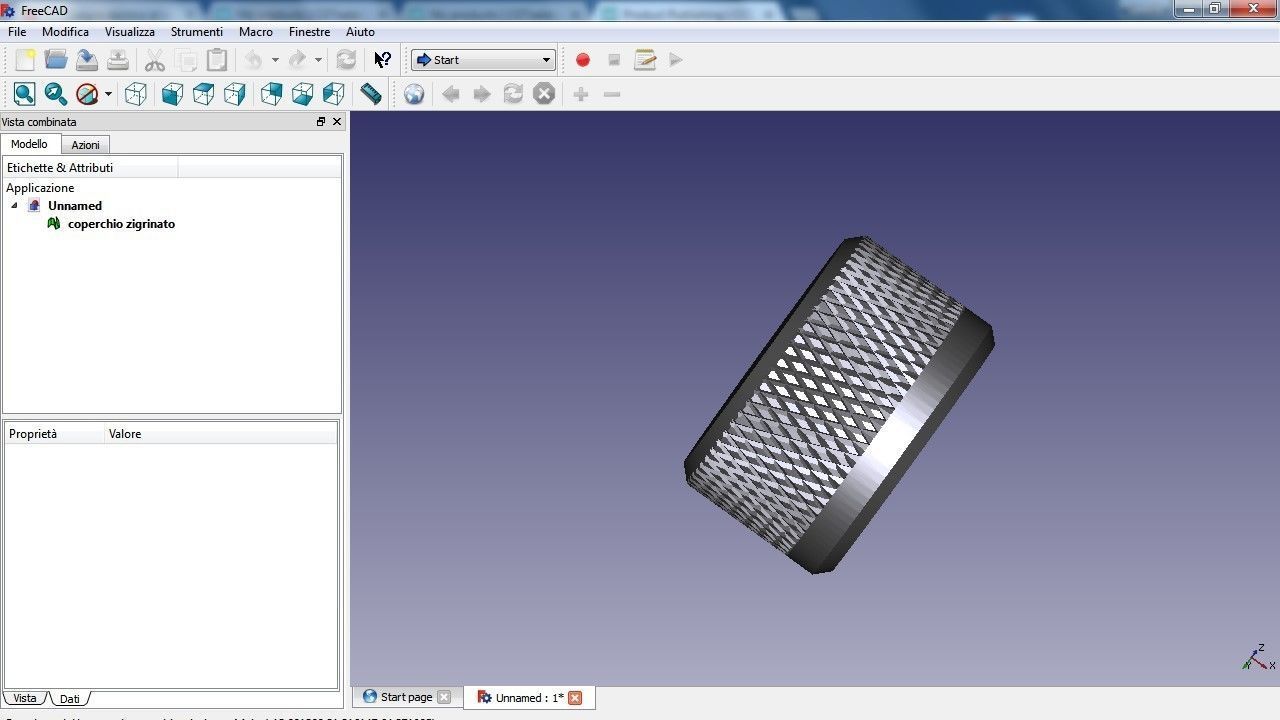Click the Print icon
The height and width of the screenshot is (720, 1280).
[118, 60]
